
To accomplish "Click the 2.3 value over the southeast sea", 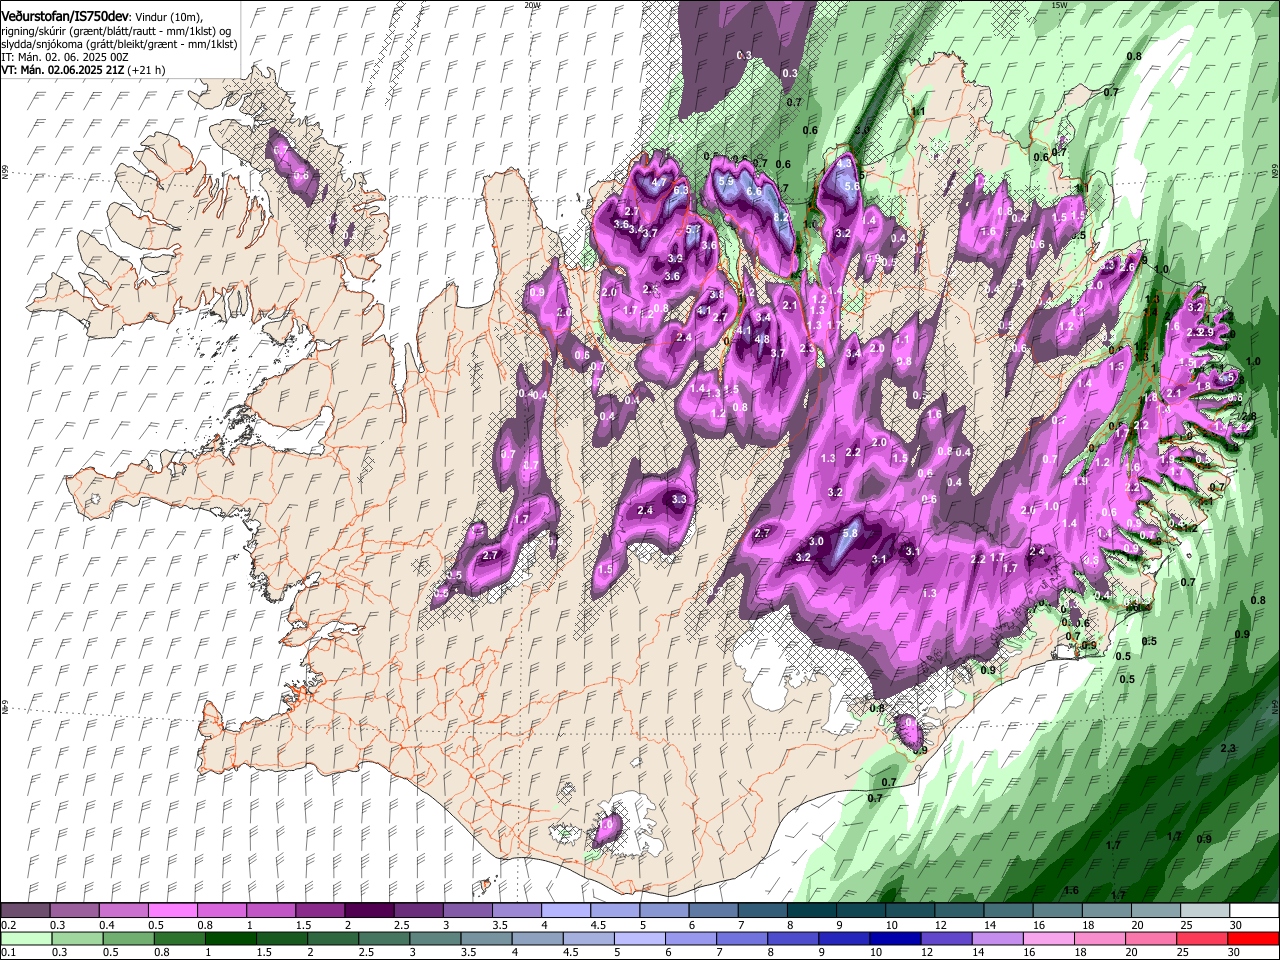I will [x=1229, y=748].
